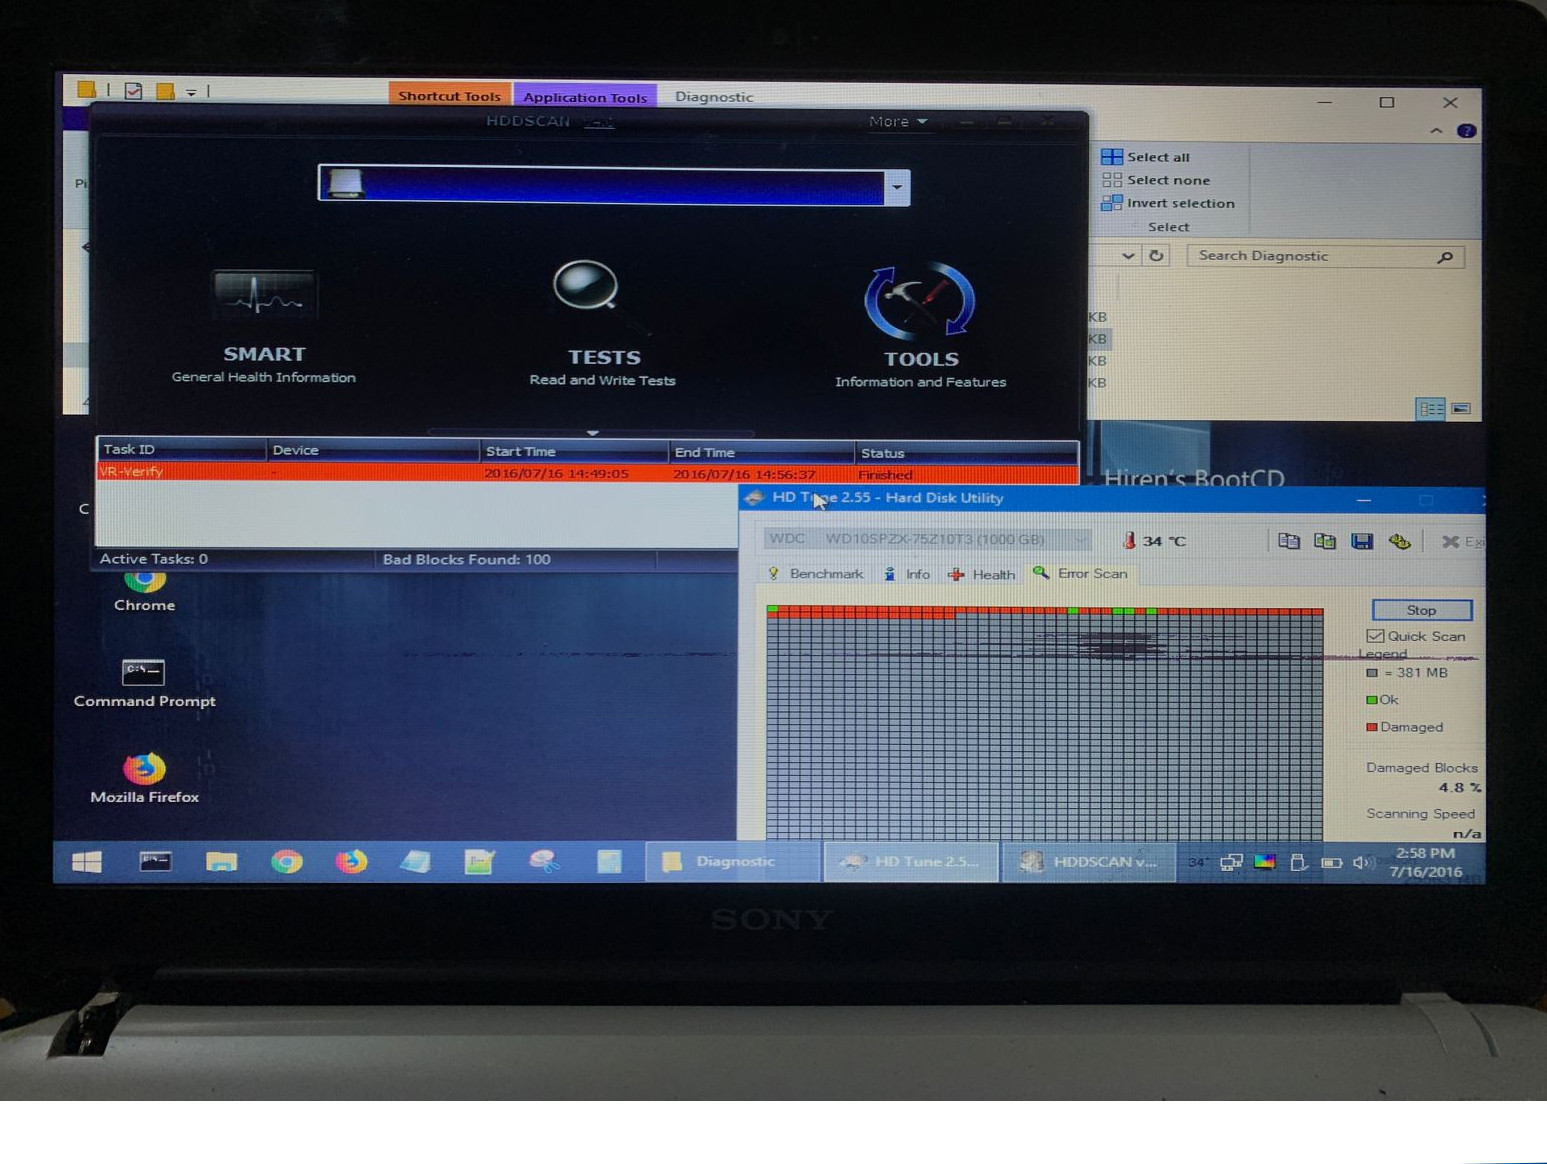
Task: Click New Folder icon in quick access toolbar
Action: tap(165, 91)
